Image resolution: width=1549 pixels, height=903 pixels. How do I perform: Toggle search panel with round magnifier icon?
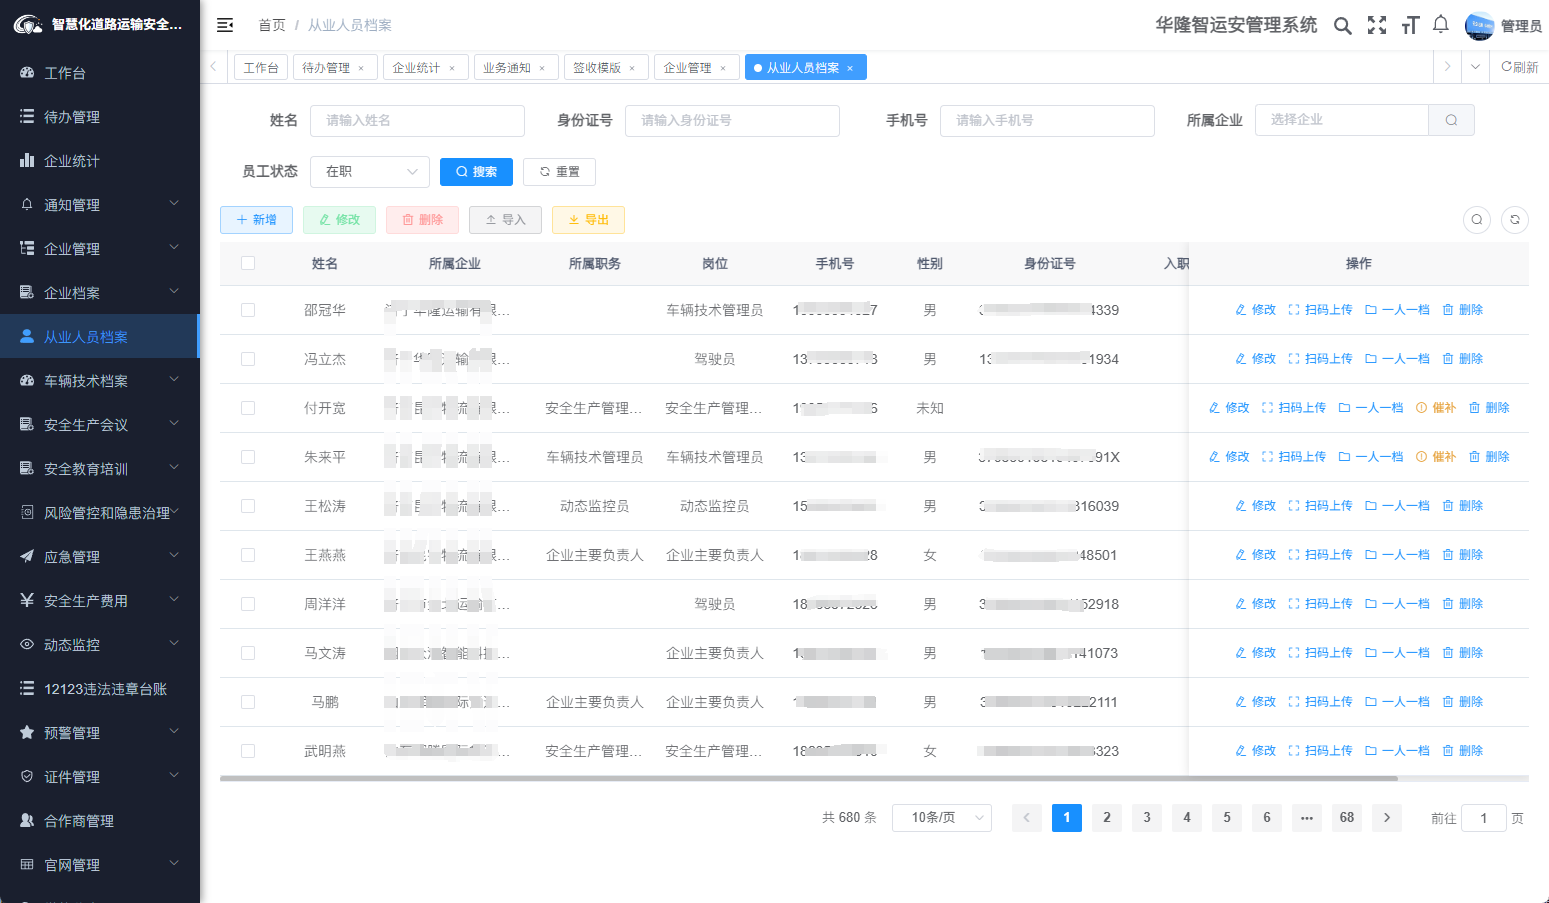click(1477, 220)
